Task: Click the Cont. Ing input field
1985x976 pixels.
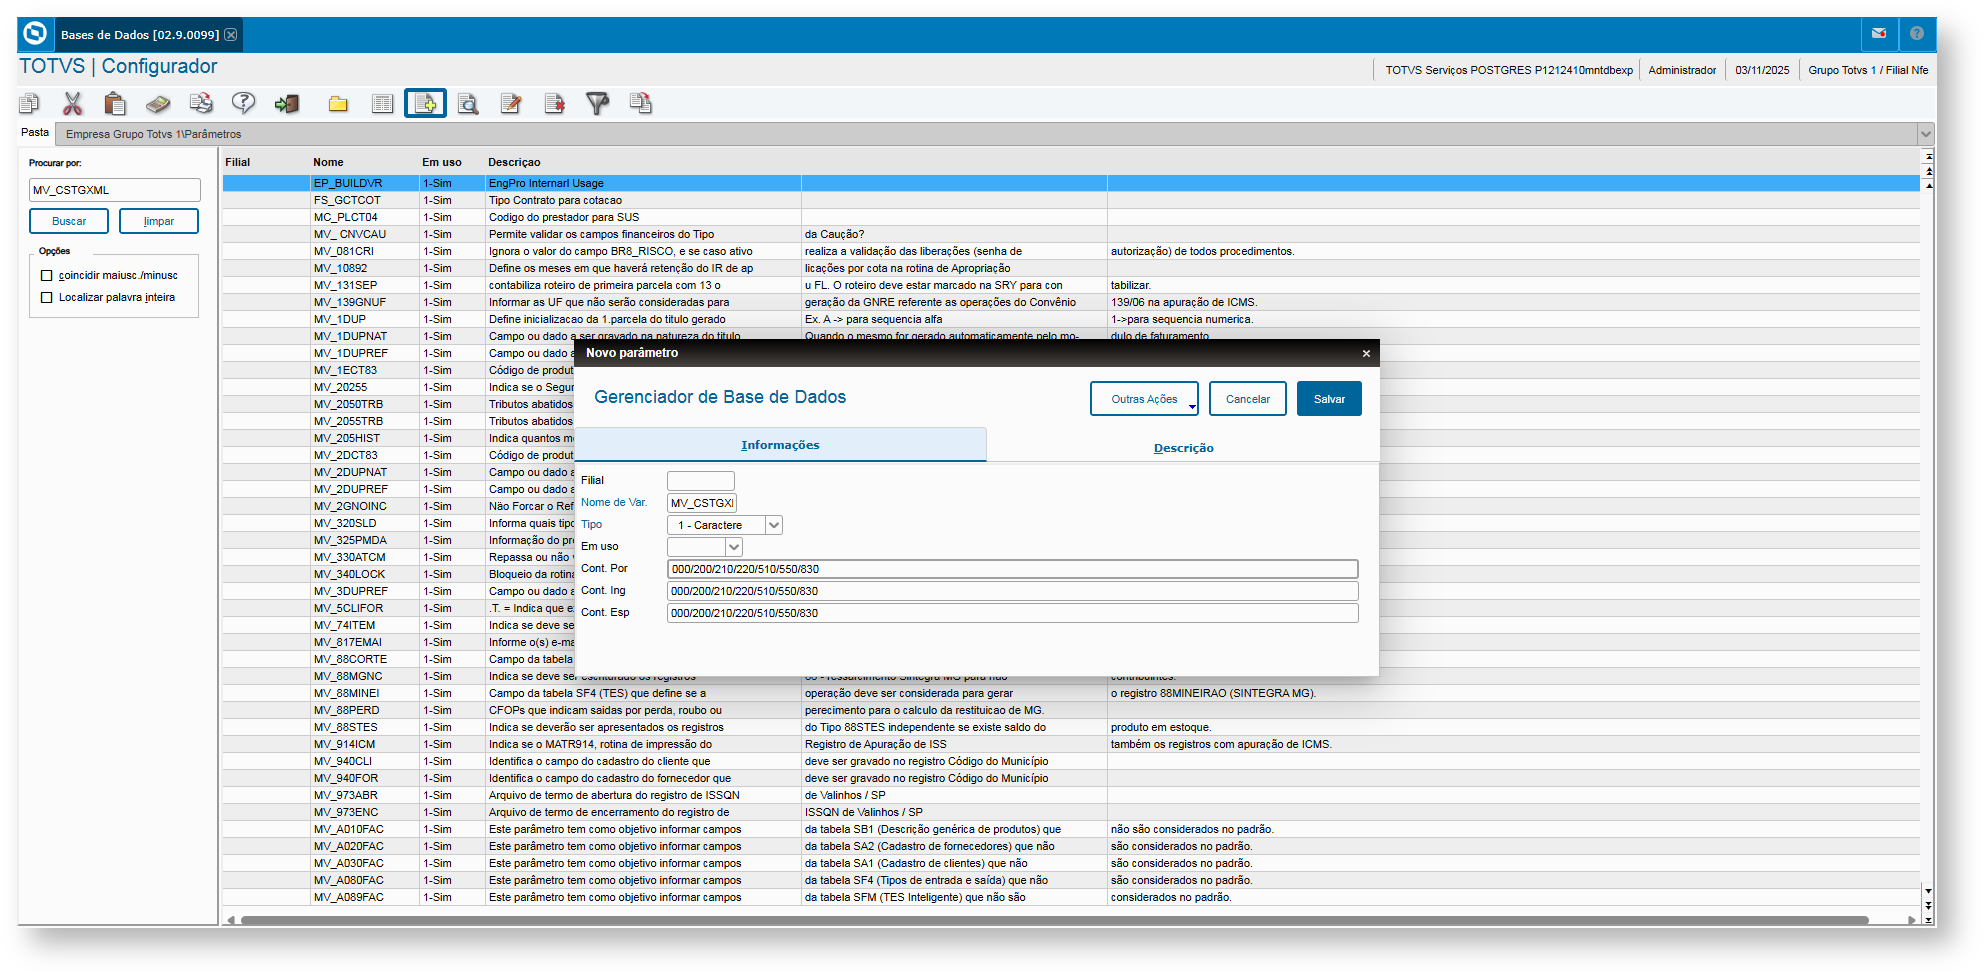Action: (1012, 591)
